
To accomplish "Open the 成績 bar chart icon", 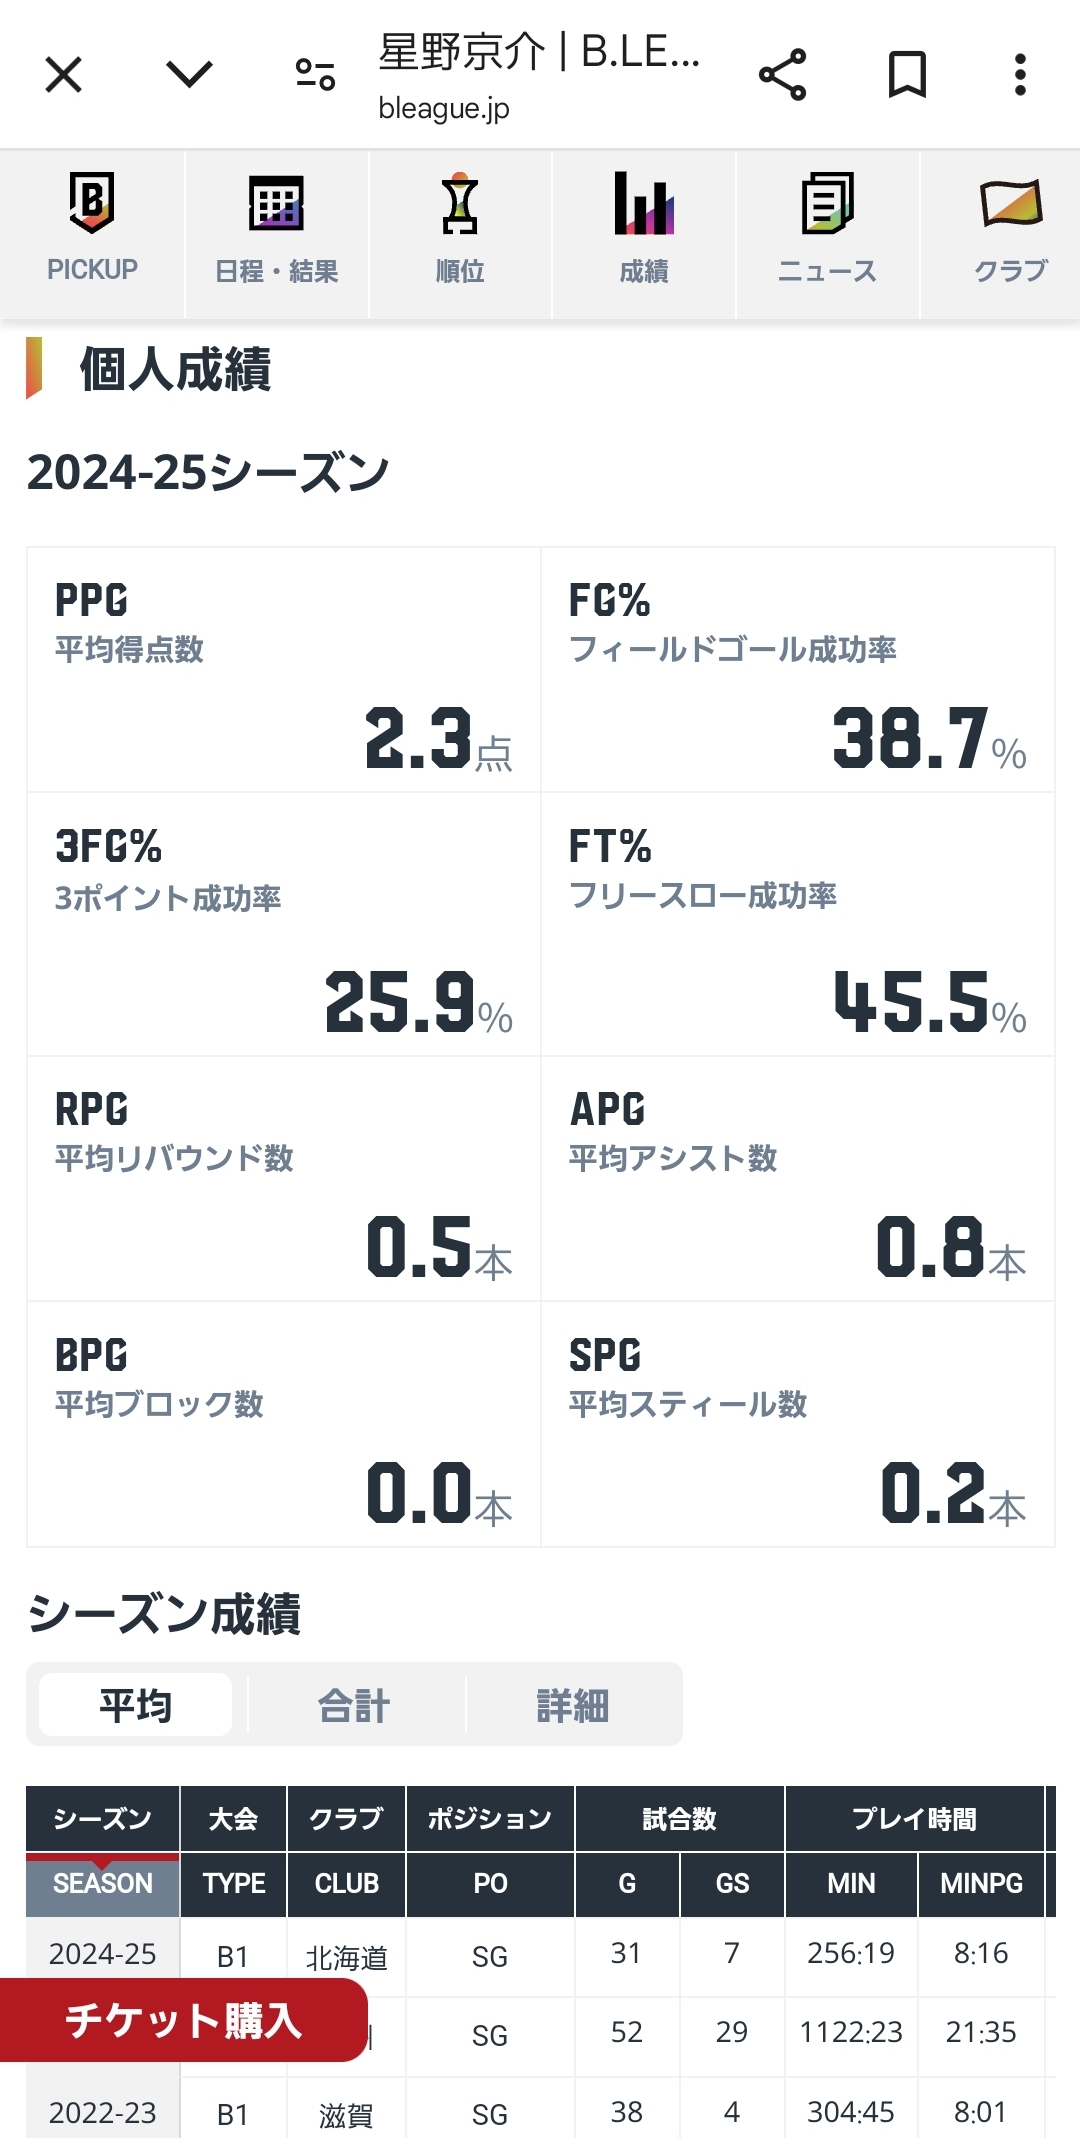I will (644, 202).
